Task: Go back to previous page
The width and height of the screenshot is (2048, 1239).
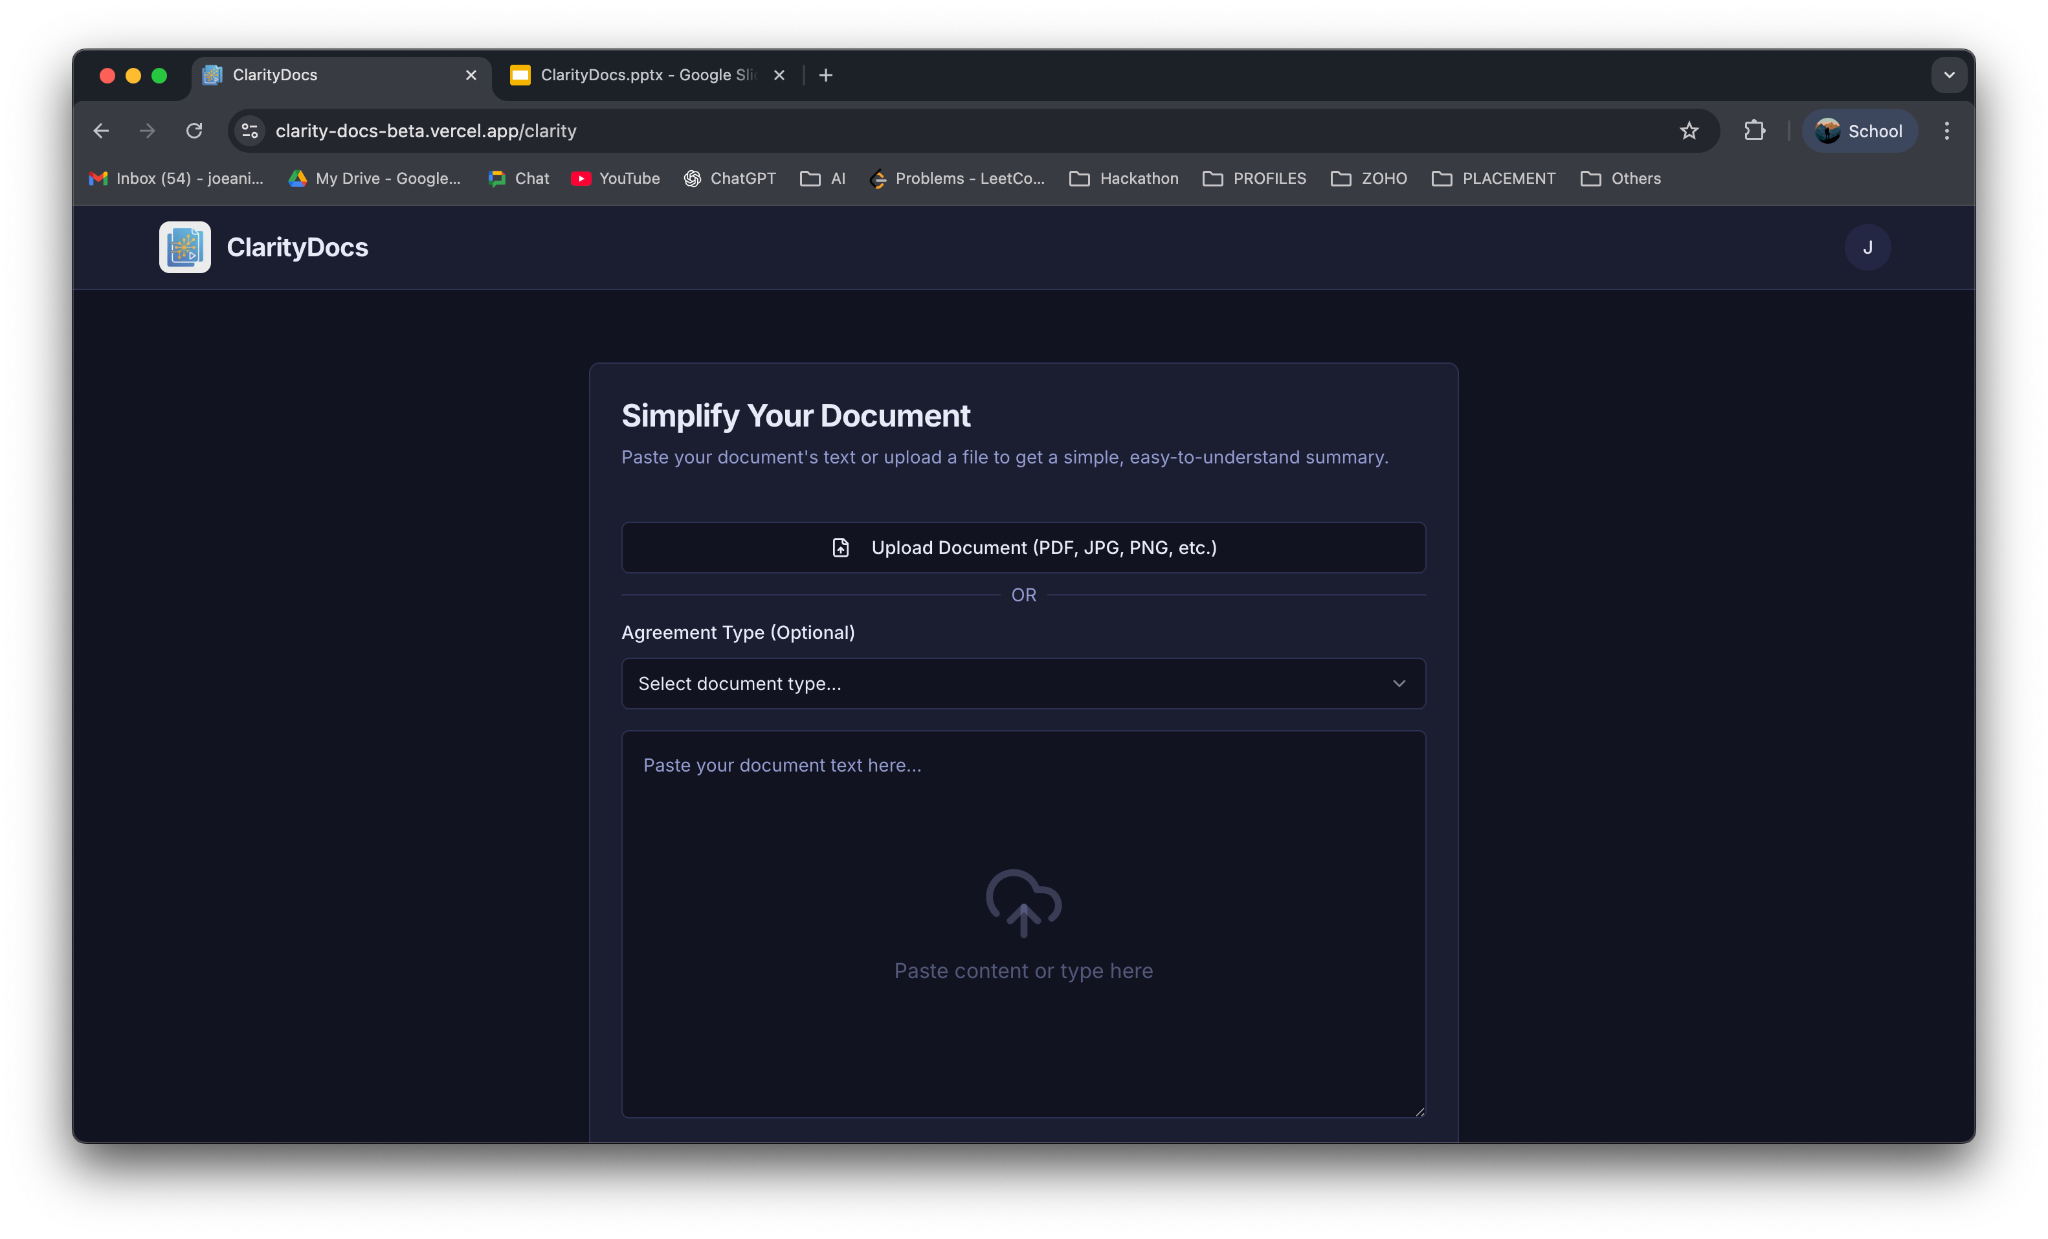Action: (101, 131)
